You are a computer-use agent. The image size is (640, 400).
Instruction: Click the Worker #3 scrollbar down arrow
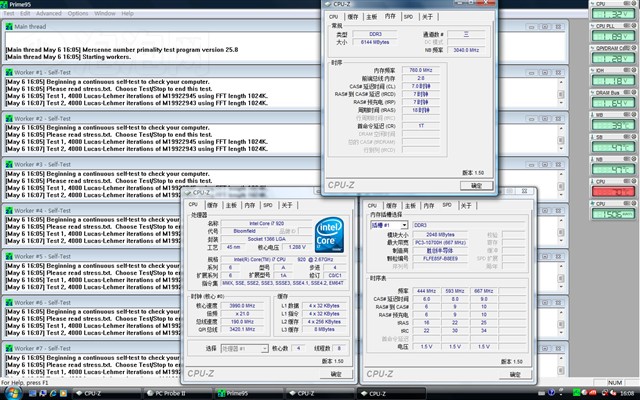pos(561,195)
